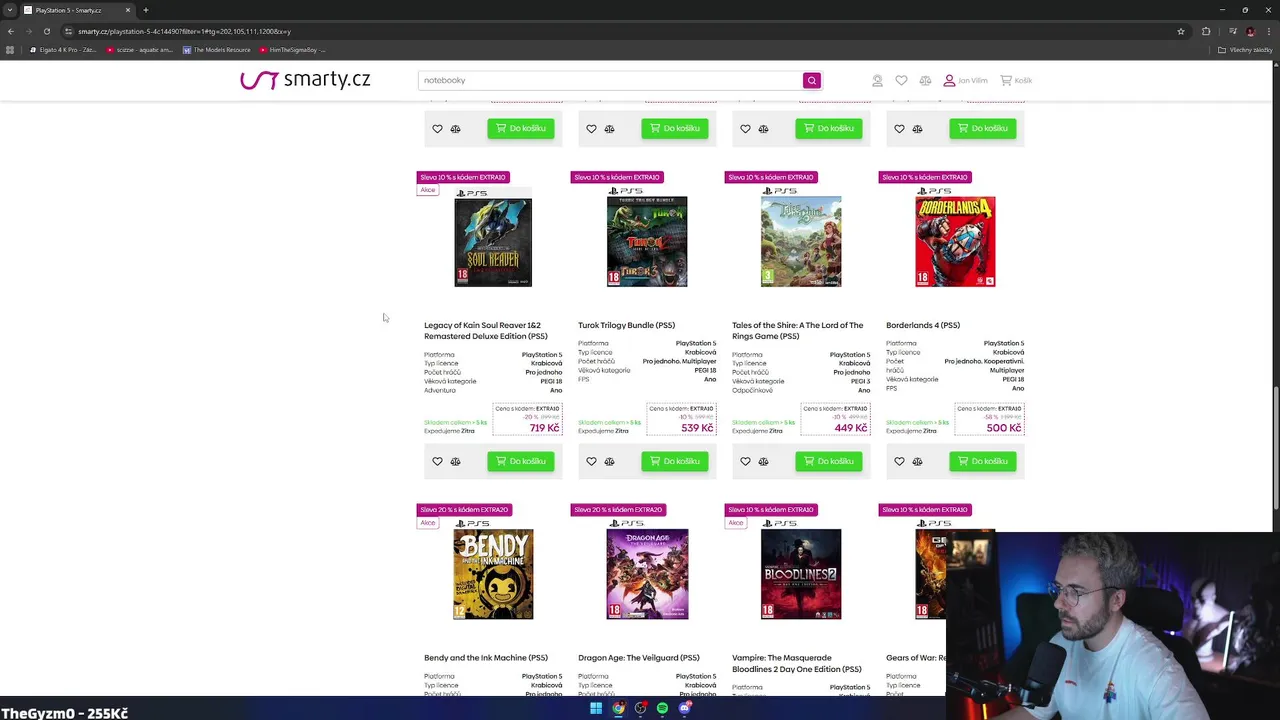The image size is (1280, 720).
Task: Click Soul Reaver price 719 Kč
Action: [544, 428]
